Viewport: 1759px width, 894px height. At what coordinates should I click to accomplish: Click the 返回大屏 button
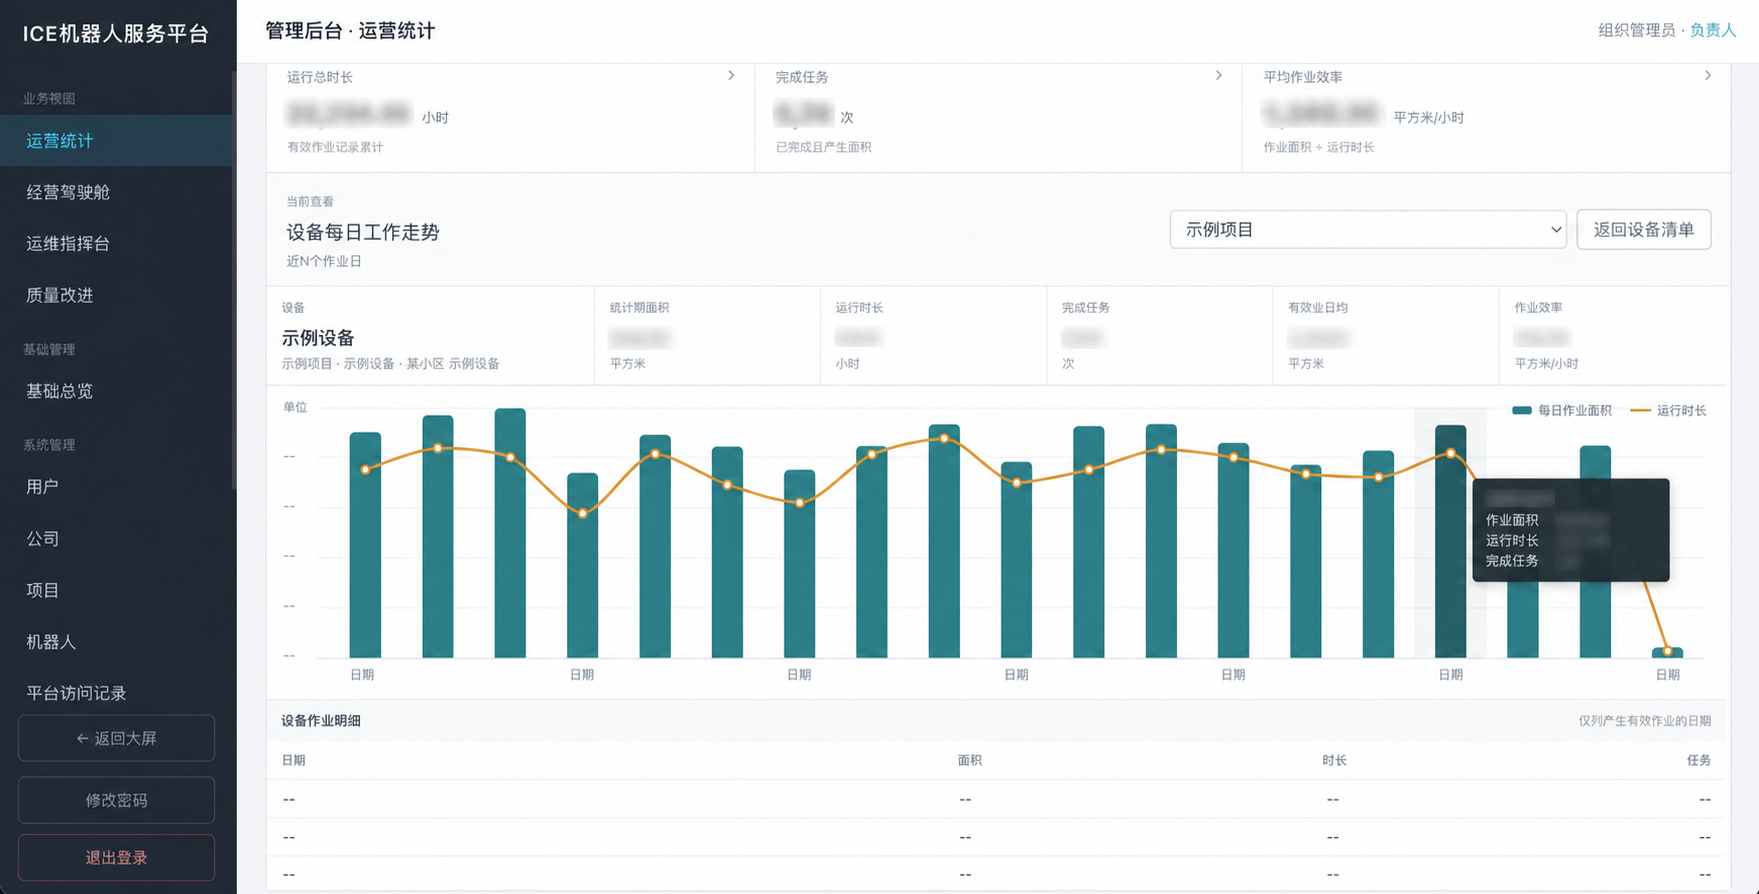pos(116,738)
